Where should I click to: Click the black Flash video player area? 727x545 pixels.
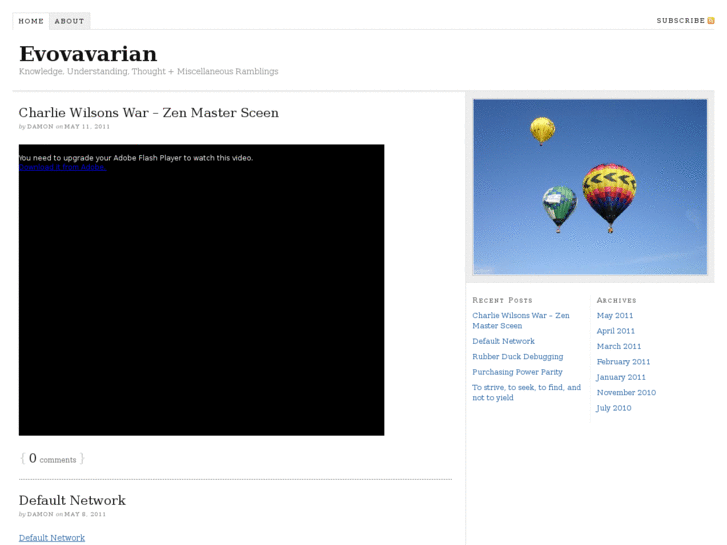[201, 290]
